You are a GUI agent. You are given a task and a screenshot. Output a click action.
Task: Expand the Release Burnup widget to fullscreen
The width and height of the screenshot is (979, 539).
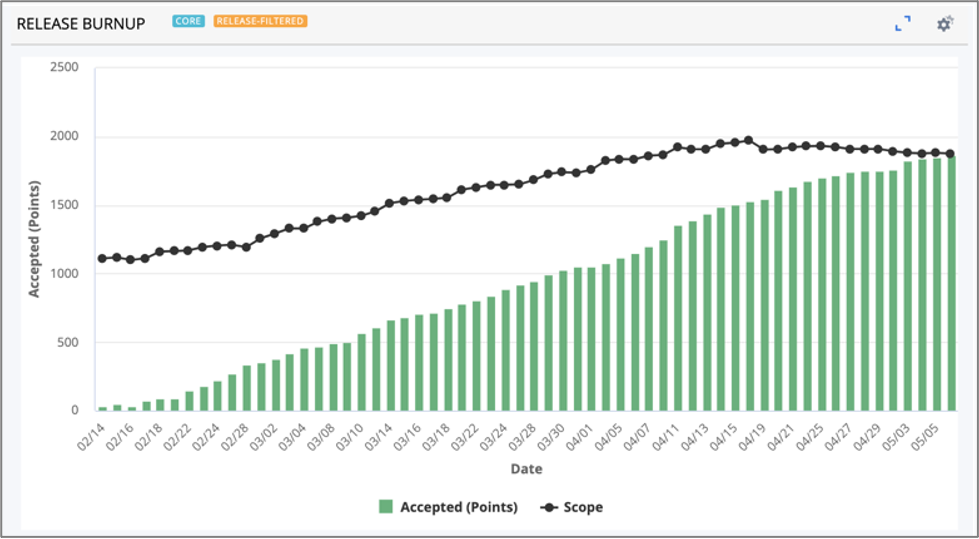(x=902, y=24)
